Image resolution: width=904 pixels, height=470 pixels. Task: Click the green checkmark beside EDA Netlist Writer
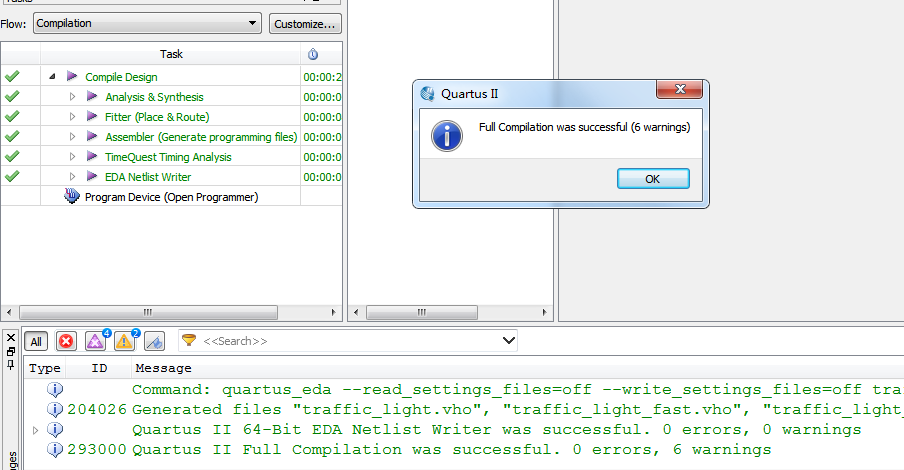click(12, 176)
